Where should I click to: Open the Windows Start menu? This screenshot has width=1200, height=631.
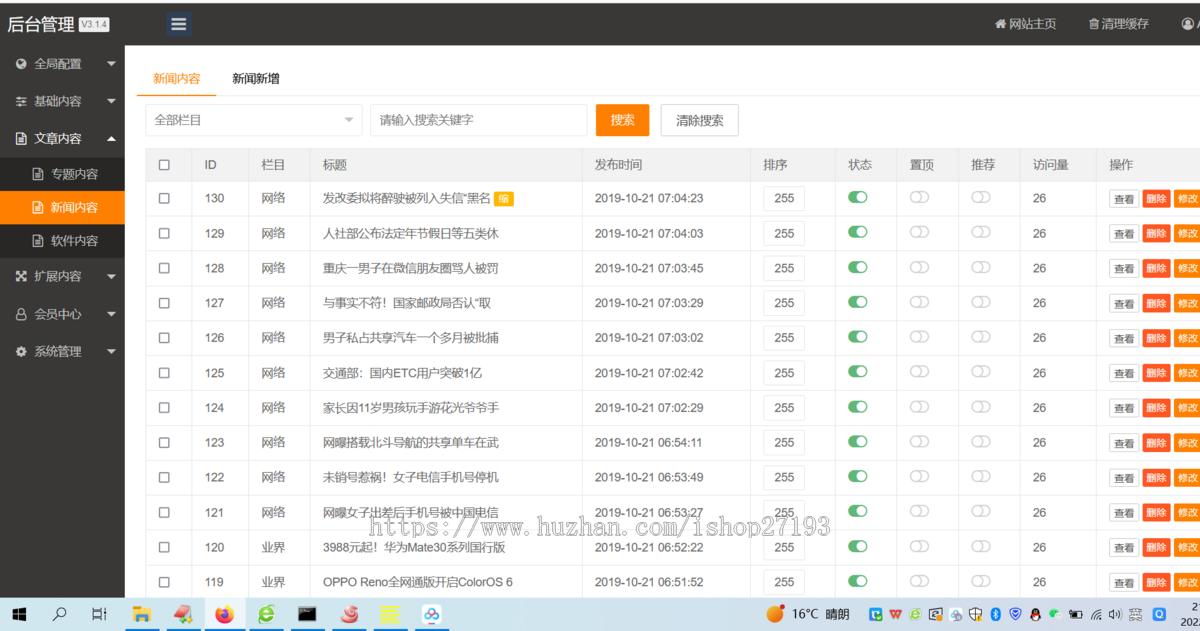pyautogui.click(x=19, y=614)
